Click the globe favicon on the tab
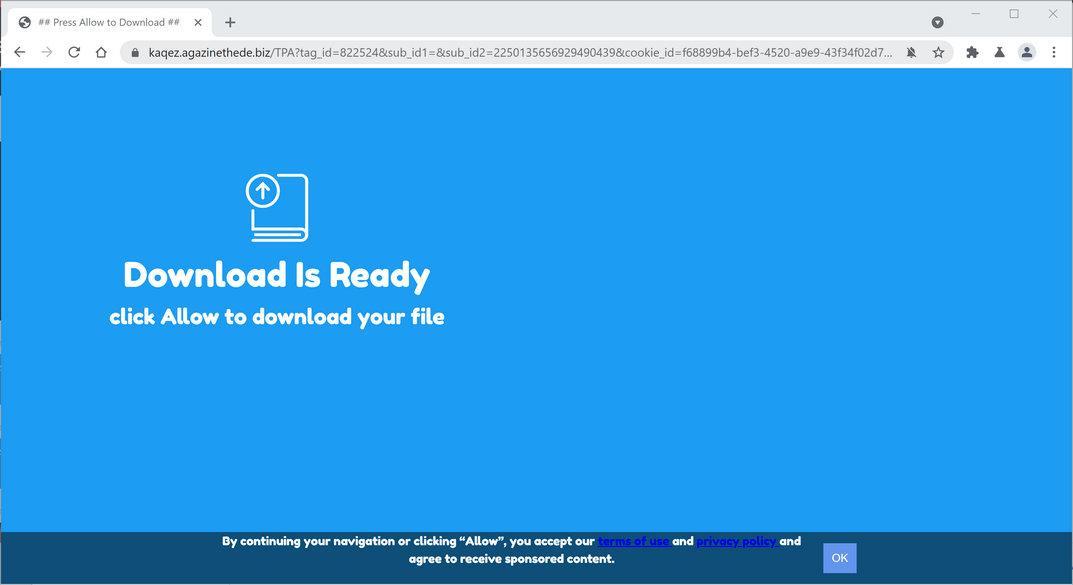This screenshot has width=1073, height=585. pyautogui.click(x=23, y=21)
